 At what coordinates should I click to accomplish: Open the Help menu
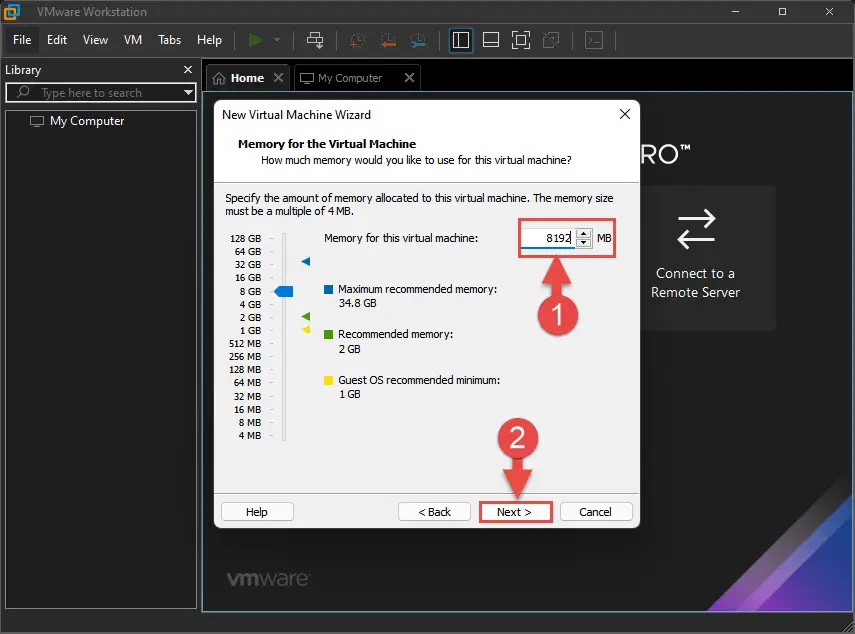(x=209, y=40)
